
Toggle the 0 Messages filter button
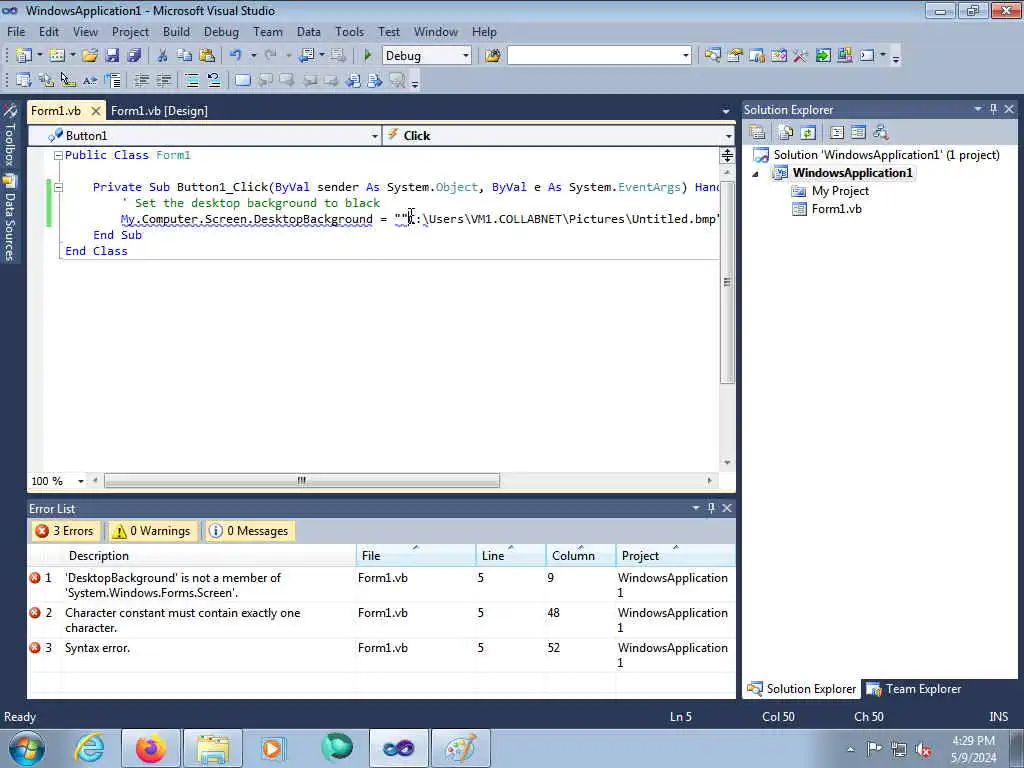(x=249, y=531)
